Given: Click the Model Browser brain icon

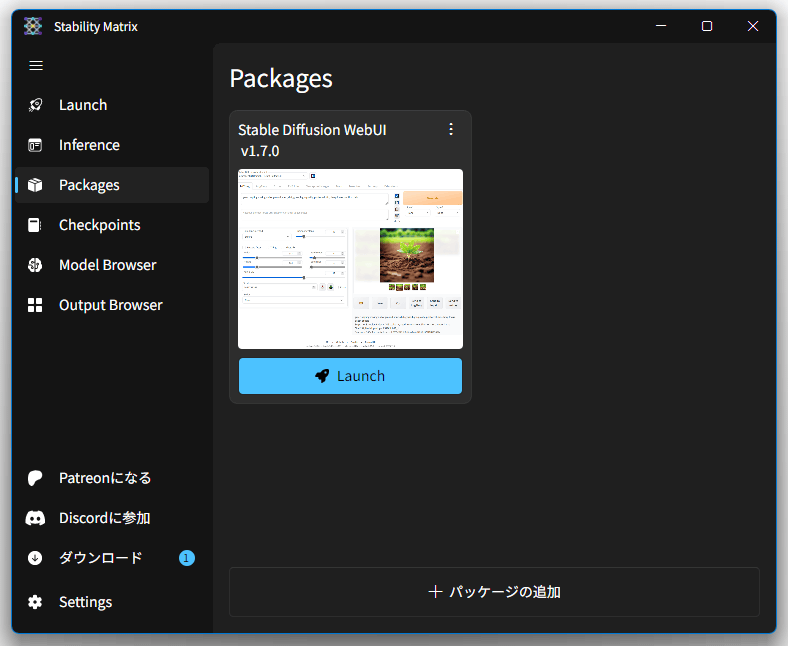Looking at the screenshot, I should pos(35,265).
